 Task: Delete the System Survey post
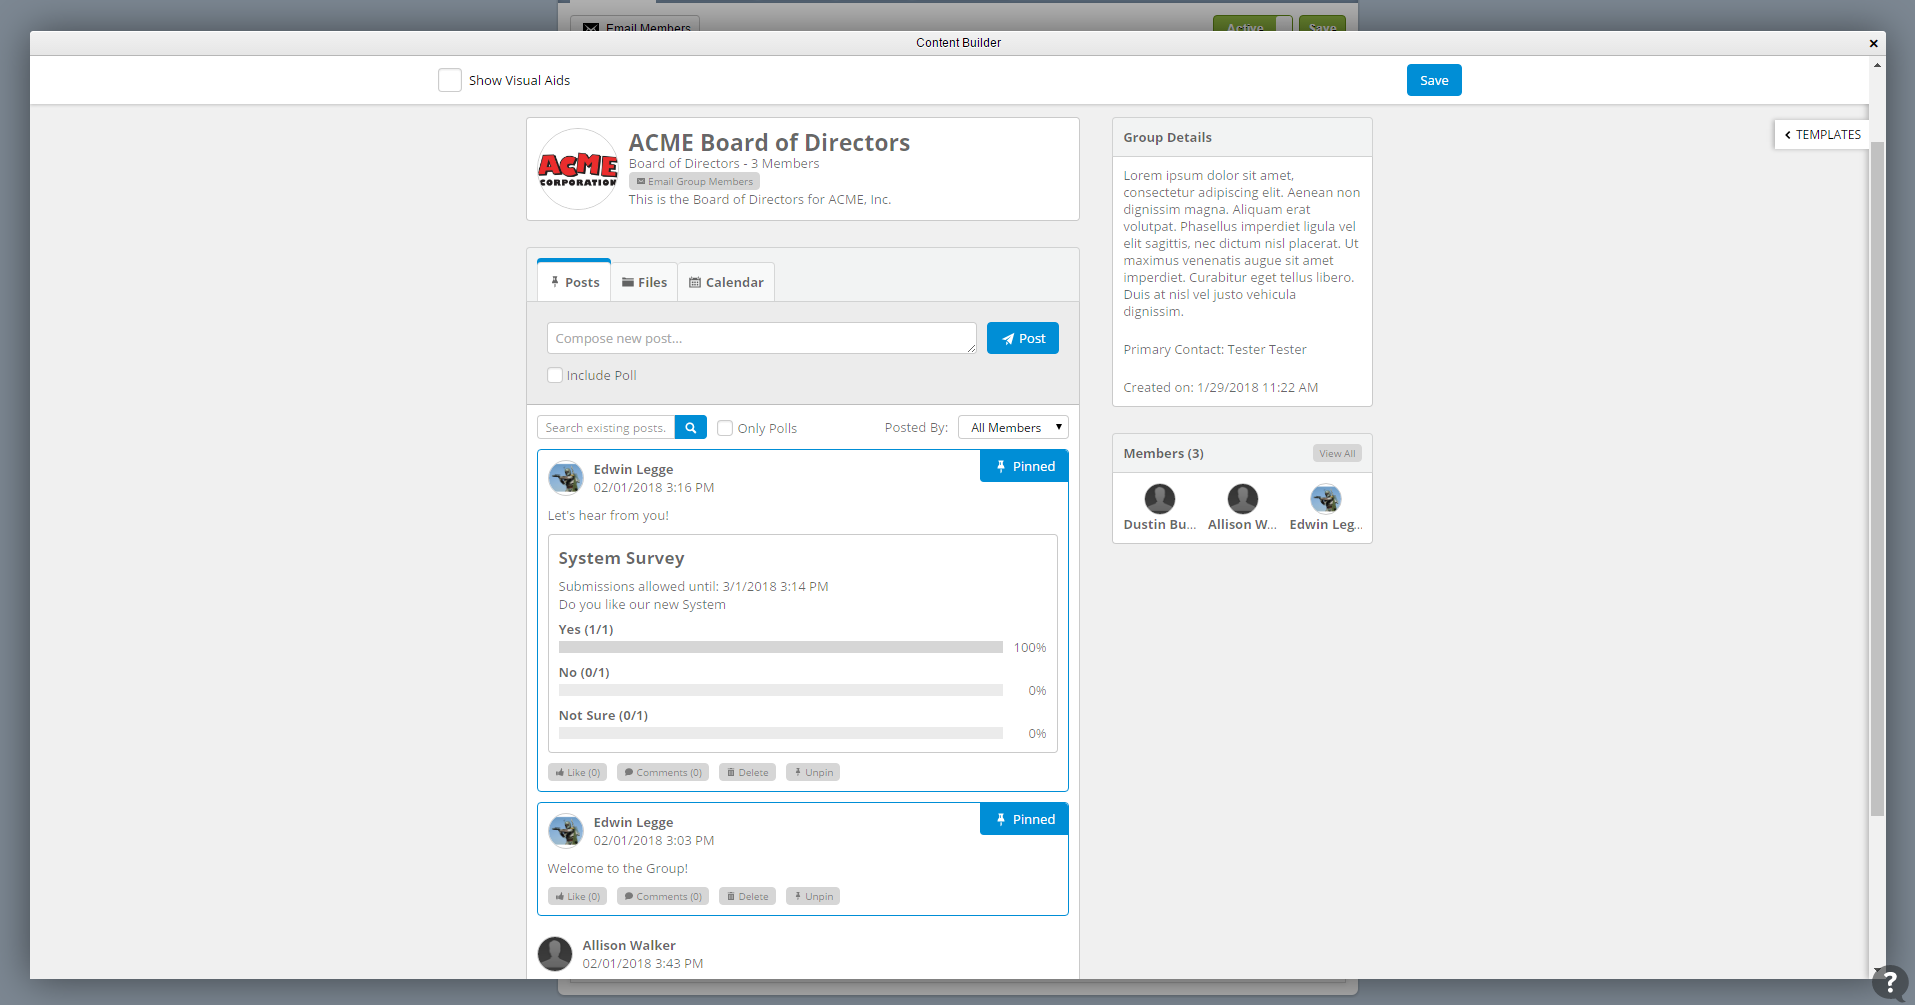coord(747,772)
